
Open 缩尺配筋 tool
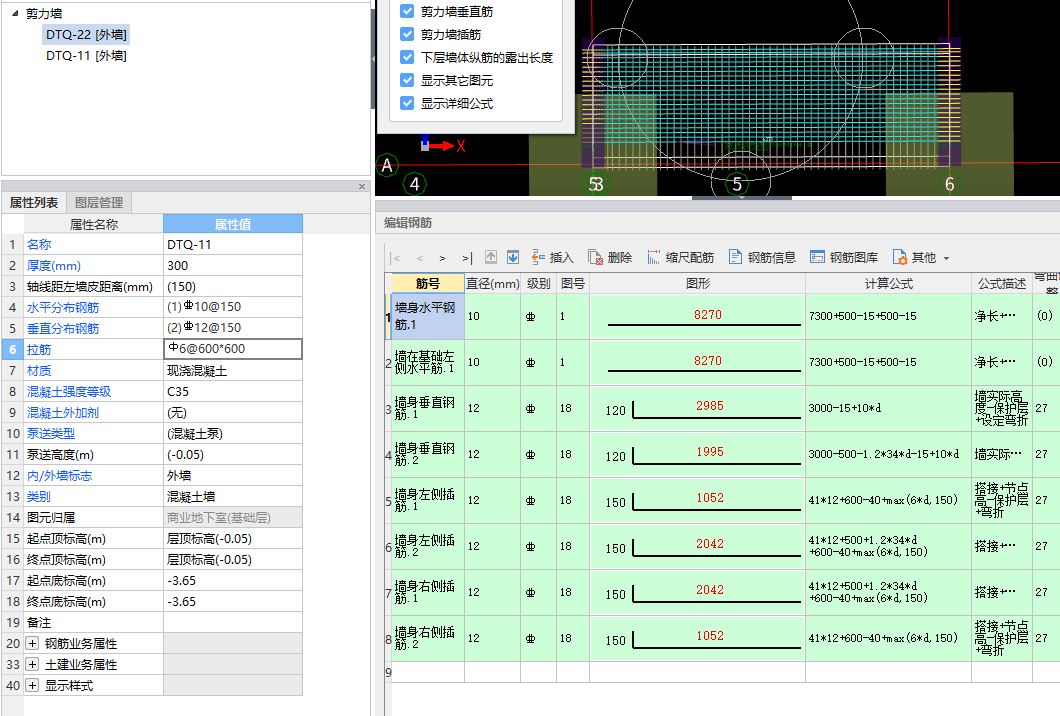tap(680, 257)
